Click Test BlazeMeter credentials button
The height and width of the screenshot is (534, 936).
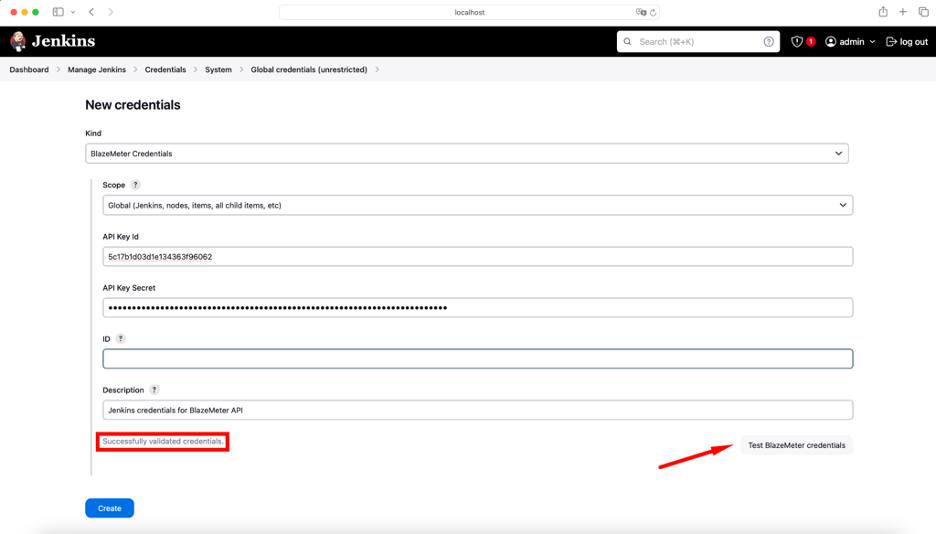[796, 445]
